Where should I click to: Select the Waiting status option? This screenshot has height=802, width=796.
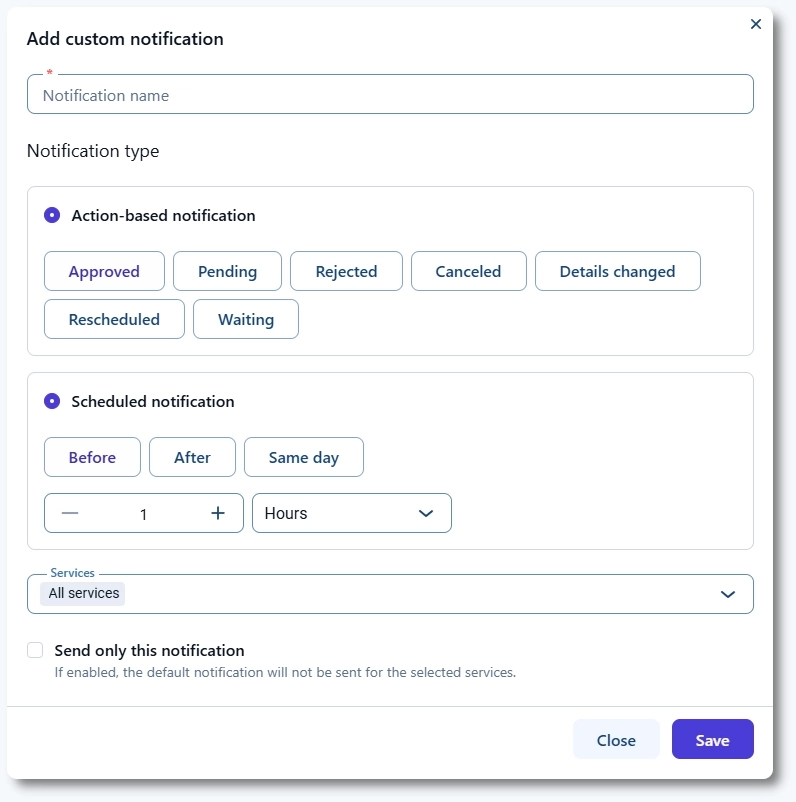click(x=246, y=319)
